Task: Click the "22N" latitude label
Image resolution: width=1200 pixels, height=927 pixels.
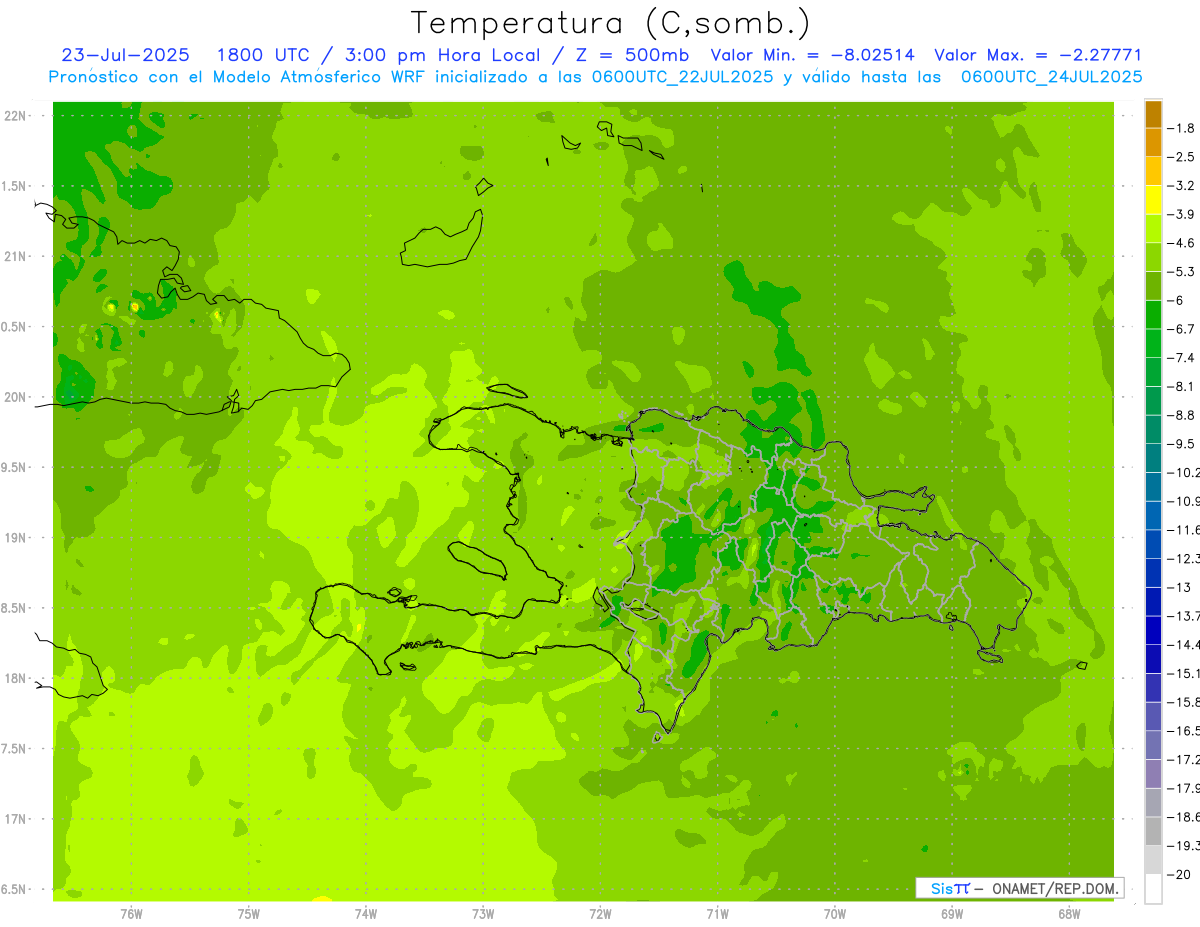Action: [x=16, y=116]
